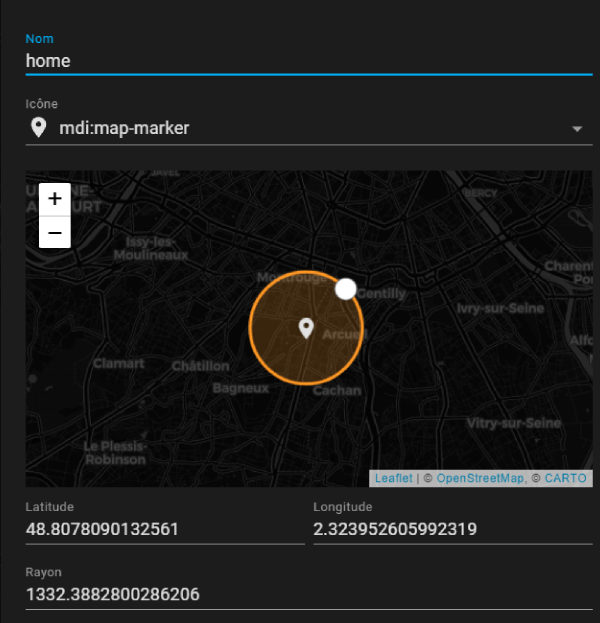Click the map-marker icon preview beside Icône field
The image size is (600, 623).
pyautogui.click(x=39, y=128)
